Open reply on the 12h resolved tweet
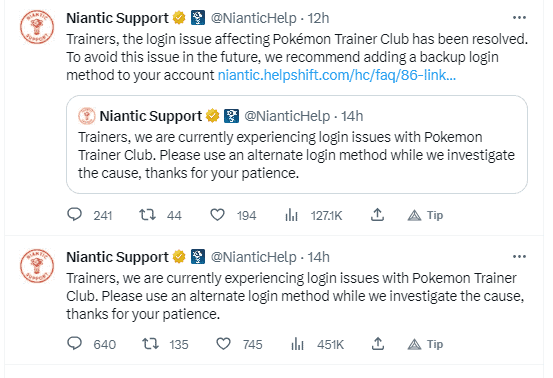Viewport: 553px width, 378px height. click(x=74, y=214)
